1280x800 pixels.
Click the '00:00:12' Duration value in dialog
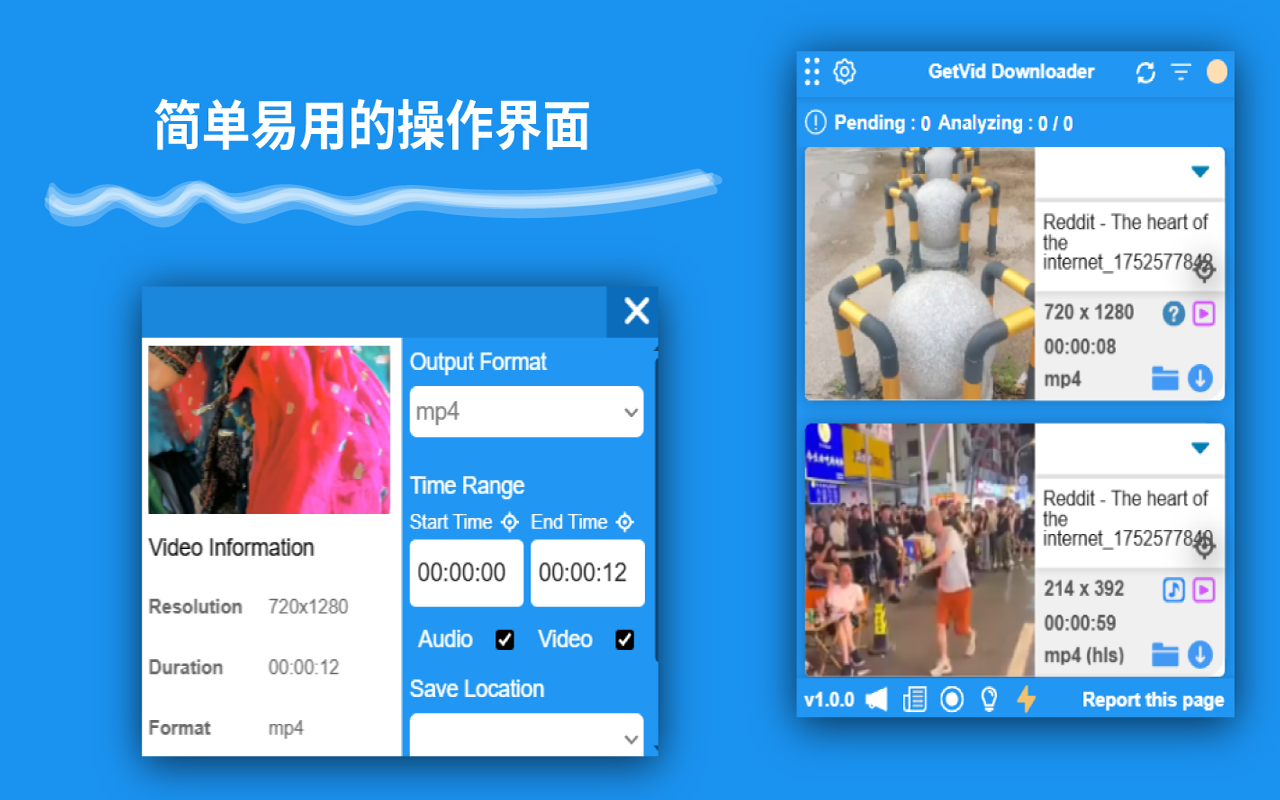click(304, 668)
